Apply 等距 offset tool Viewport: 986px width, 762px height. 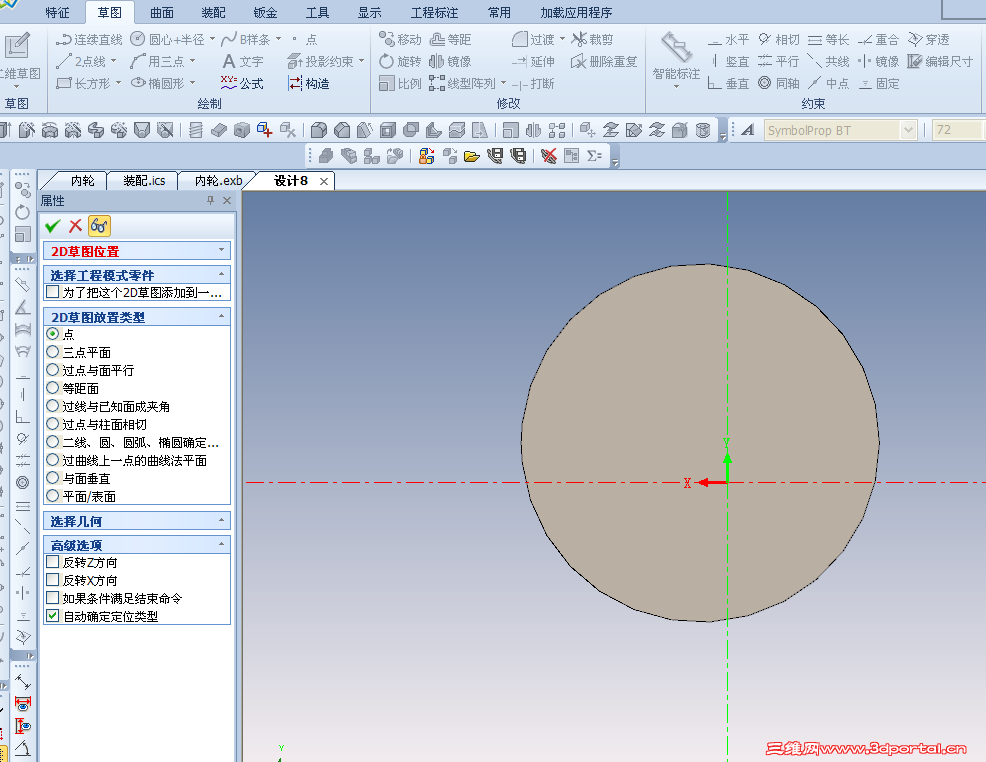tap(450, 40)
